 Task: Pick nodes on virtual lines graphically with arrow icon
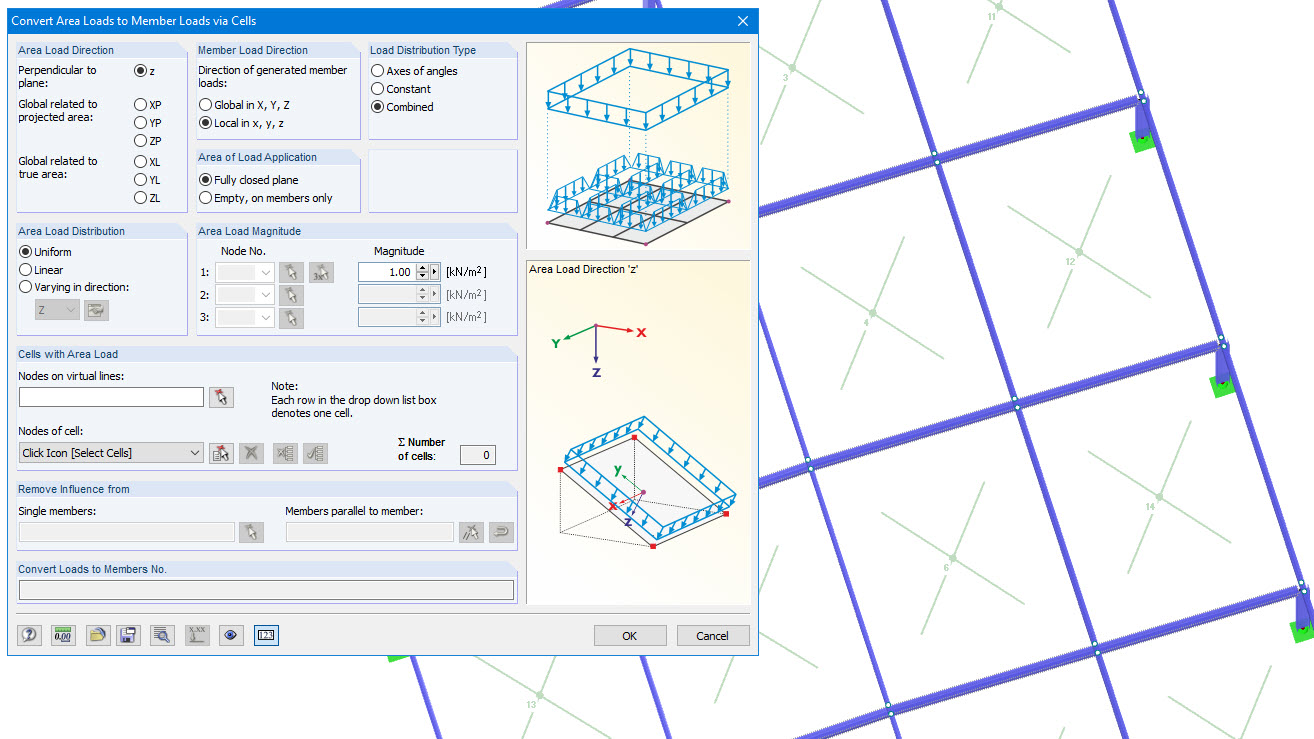point(221,397)
